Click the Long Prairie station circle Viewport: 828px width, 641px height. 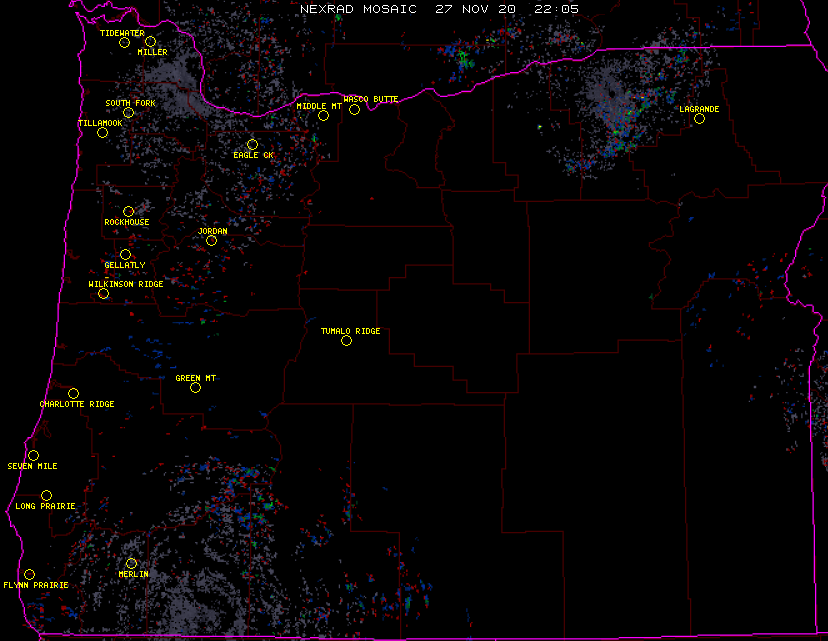tap(47, 496)
